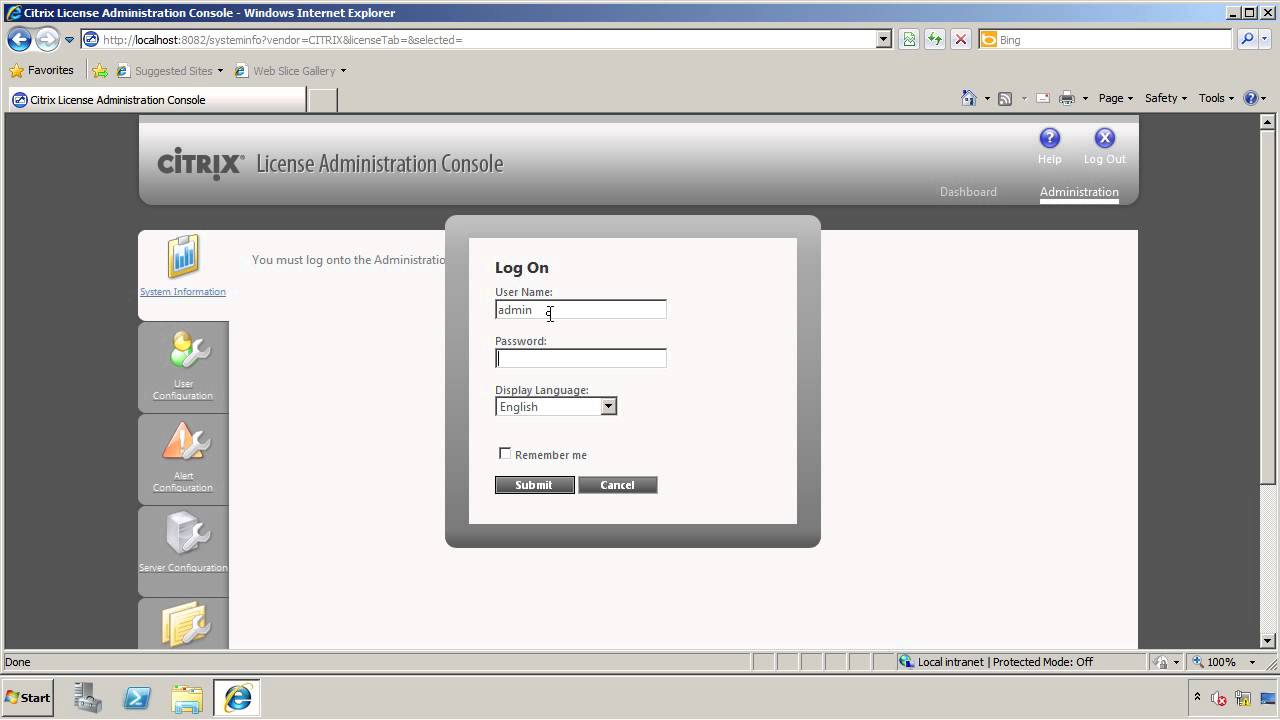Click the Log Out icon
1280x720 pixels.
[1104, 138]
